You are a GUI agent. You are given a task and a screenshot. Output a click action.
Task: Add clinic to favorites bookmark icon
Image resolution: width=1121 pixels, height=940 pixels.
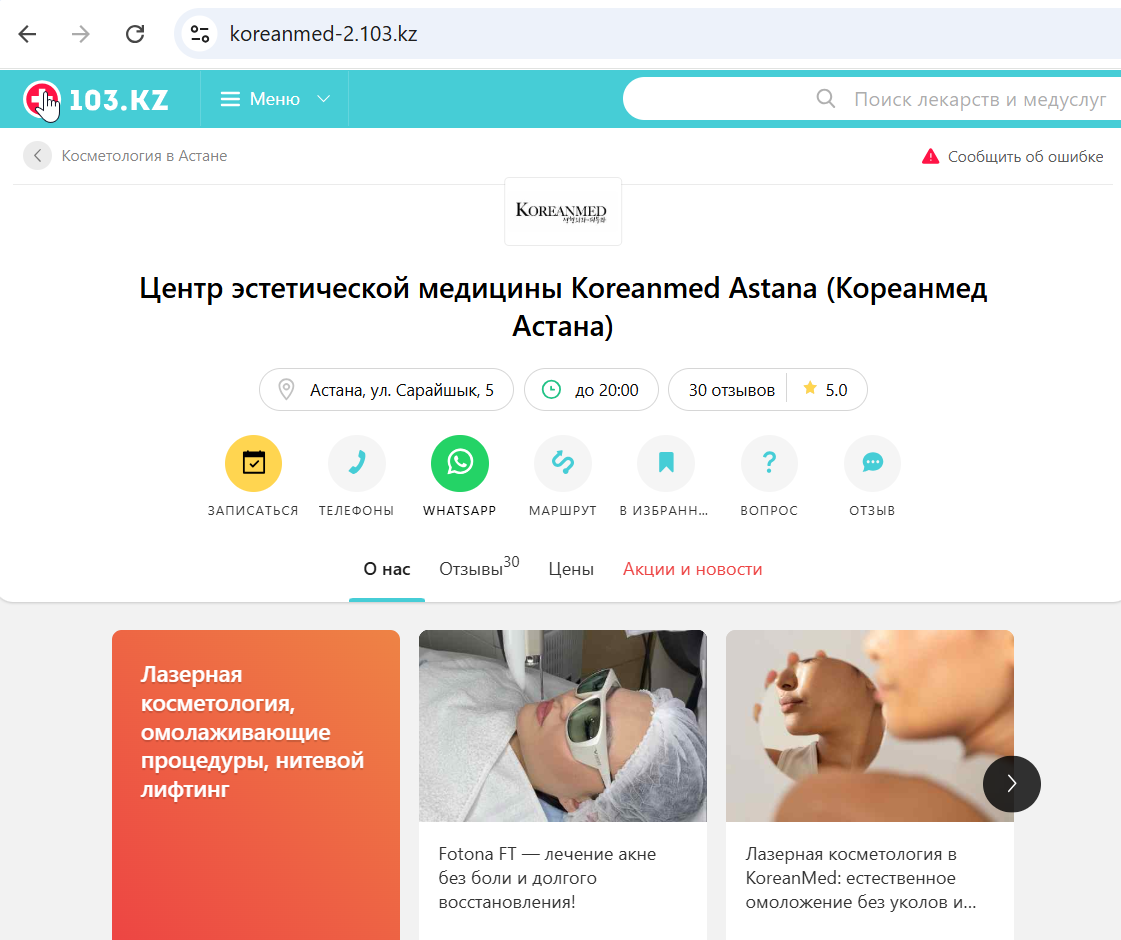pyautogui.click(x=666, y=463)
